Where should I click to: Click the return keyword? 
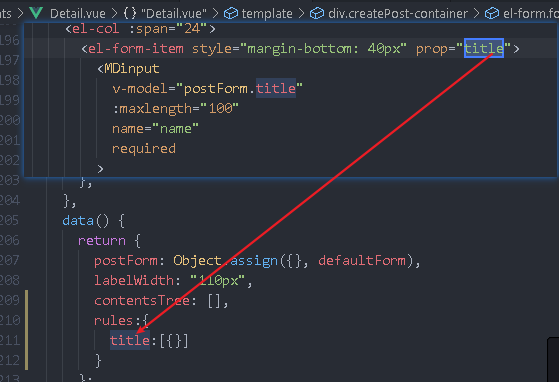(x=102, y=241)
